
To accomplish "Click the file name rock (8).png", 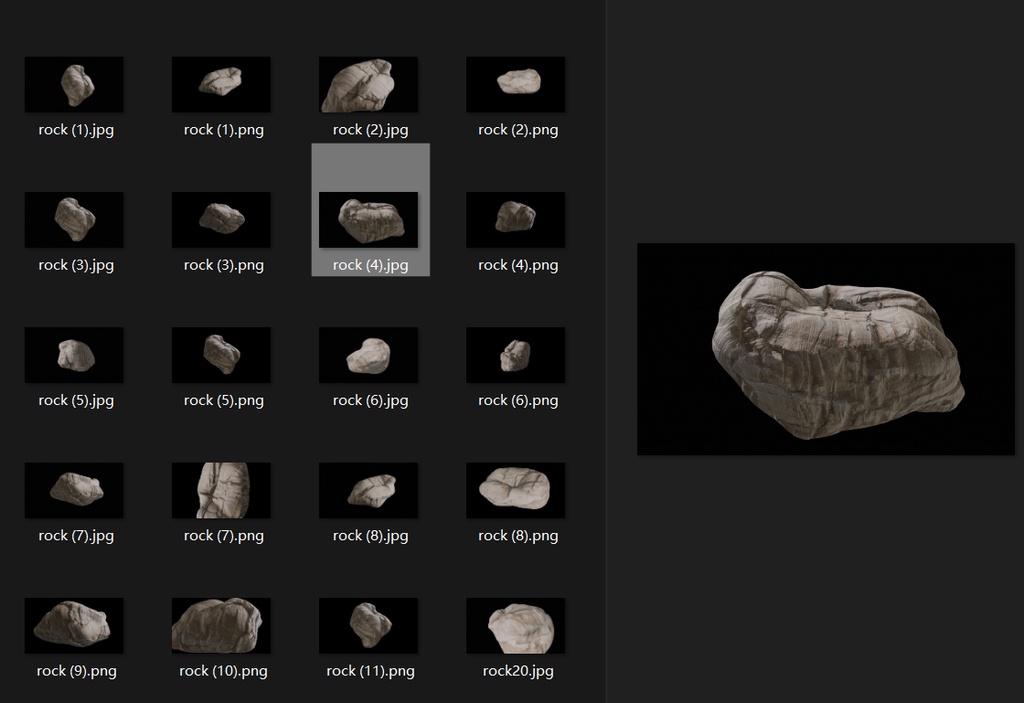I will pyautogui.click(x=518, y=536).
